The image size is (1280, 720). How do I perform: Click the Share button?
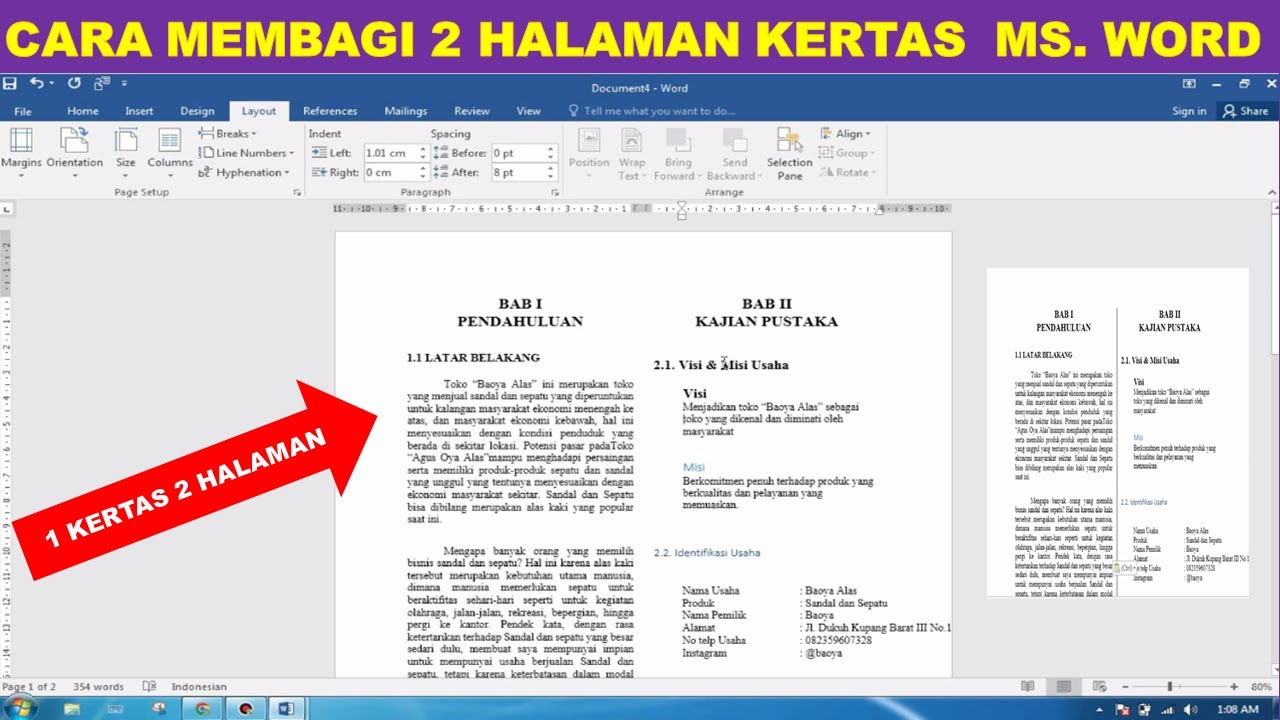[1246, 111]
